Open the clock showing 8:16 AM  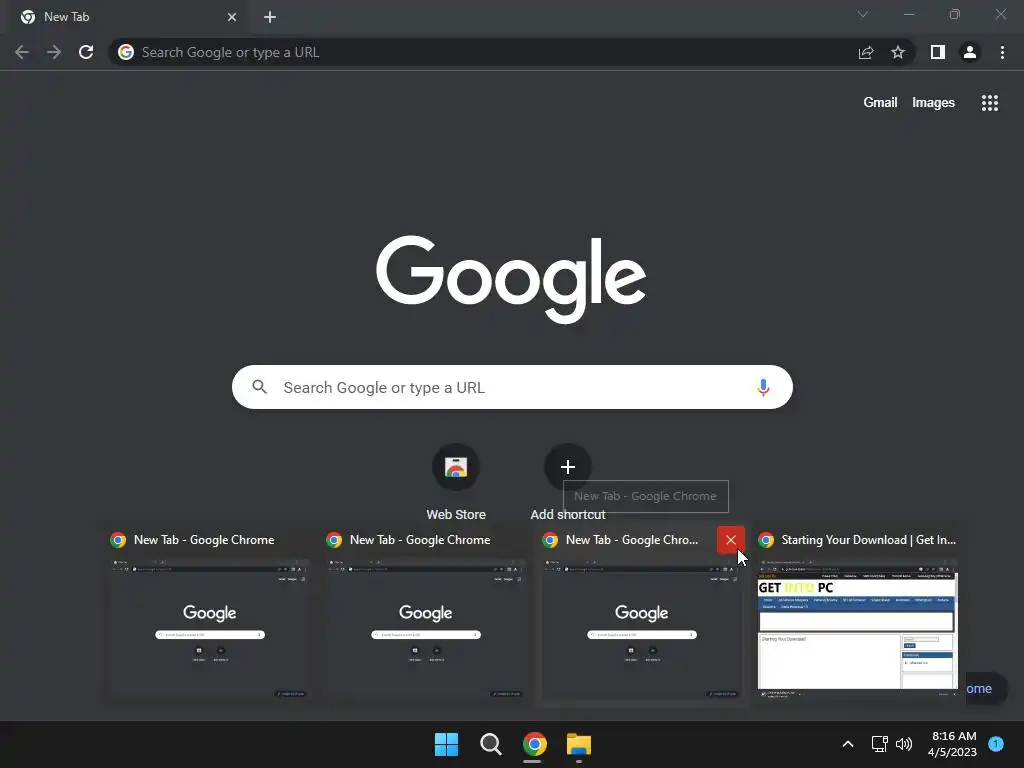click(x=952, y=744)
